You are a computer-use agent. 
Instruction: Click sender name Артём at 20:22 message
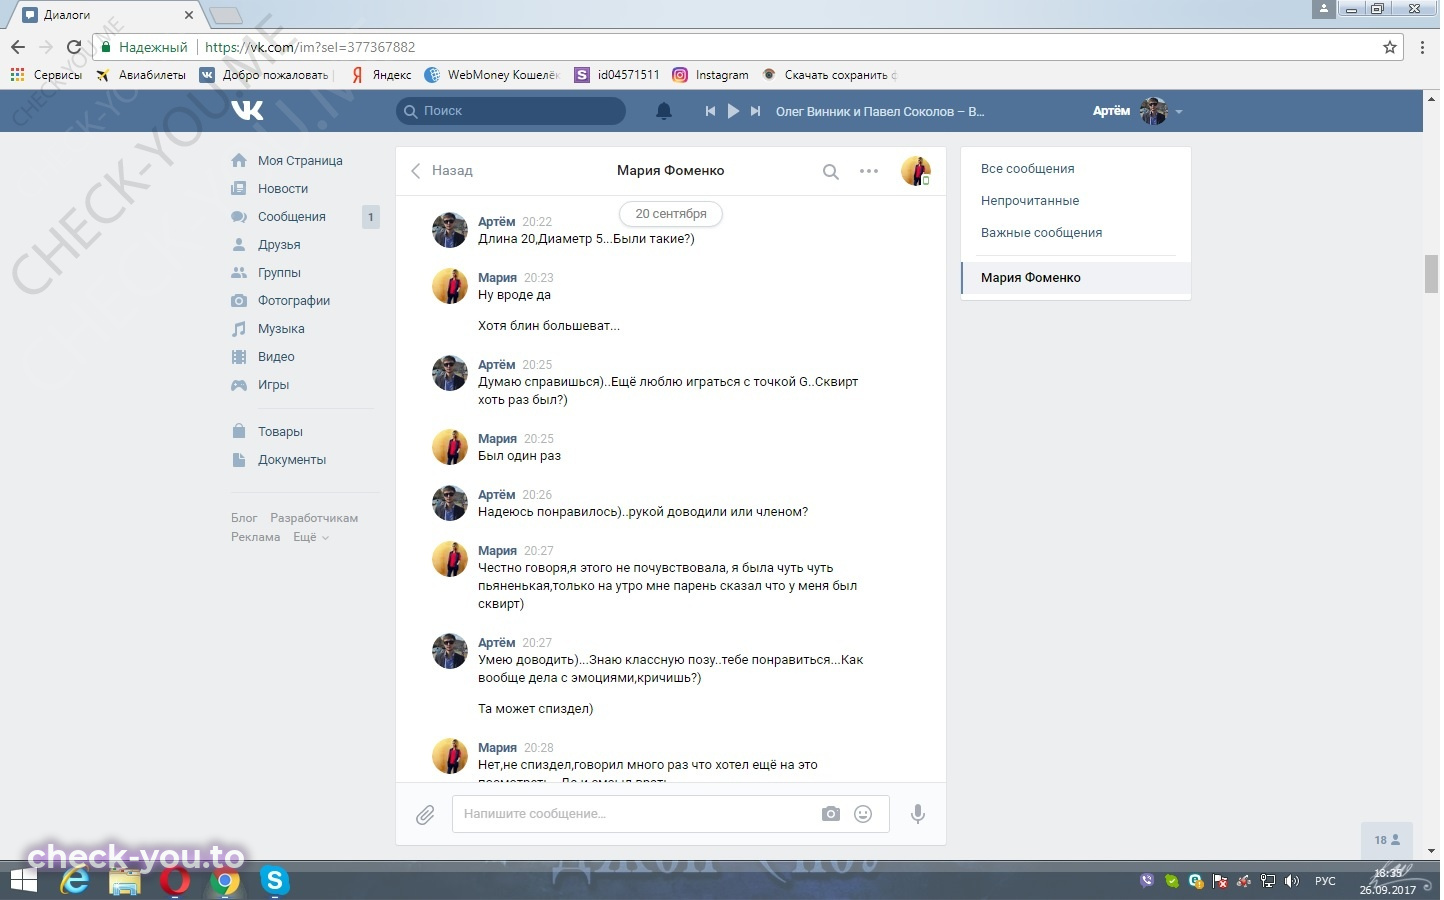[x=496, y=221]
